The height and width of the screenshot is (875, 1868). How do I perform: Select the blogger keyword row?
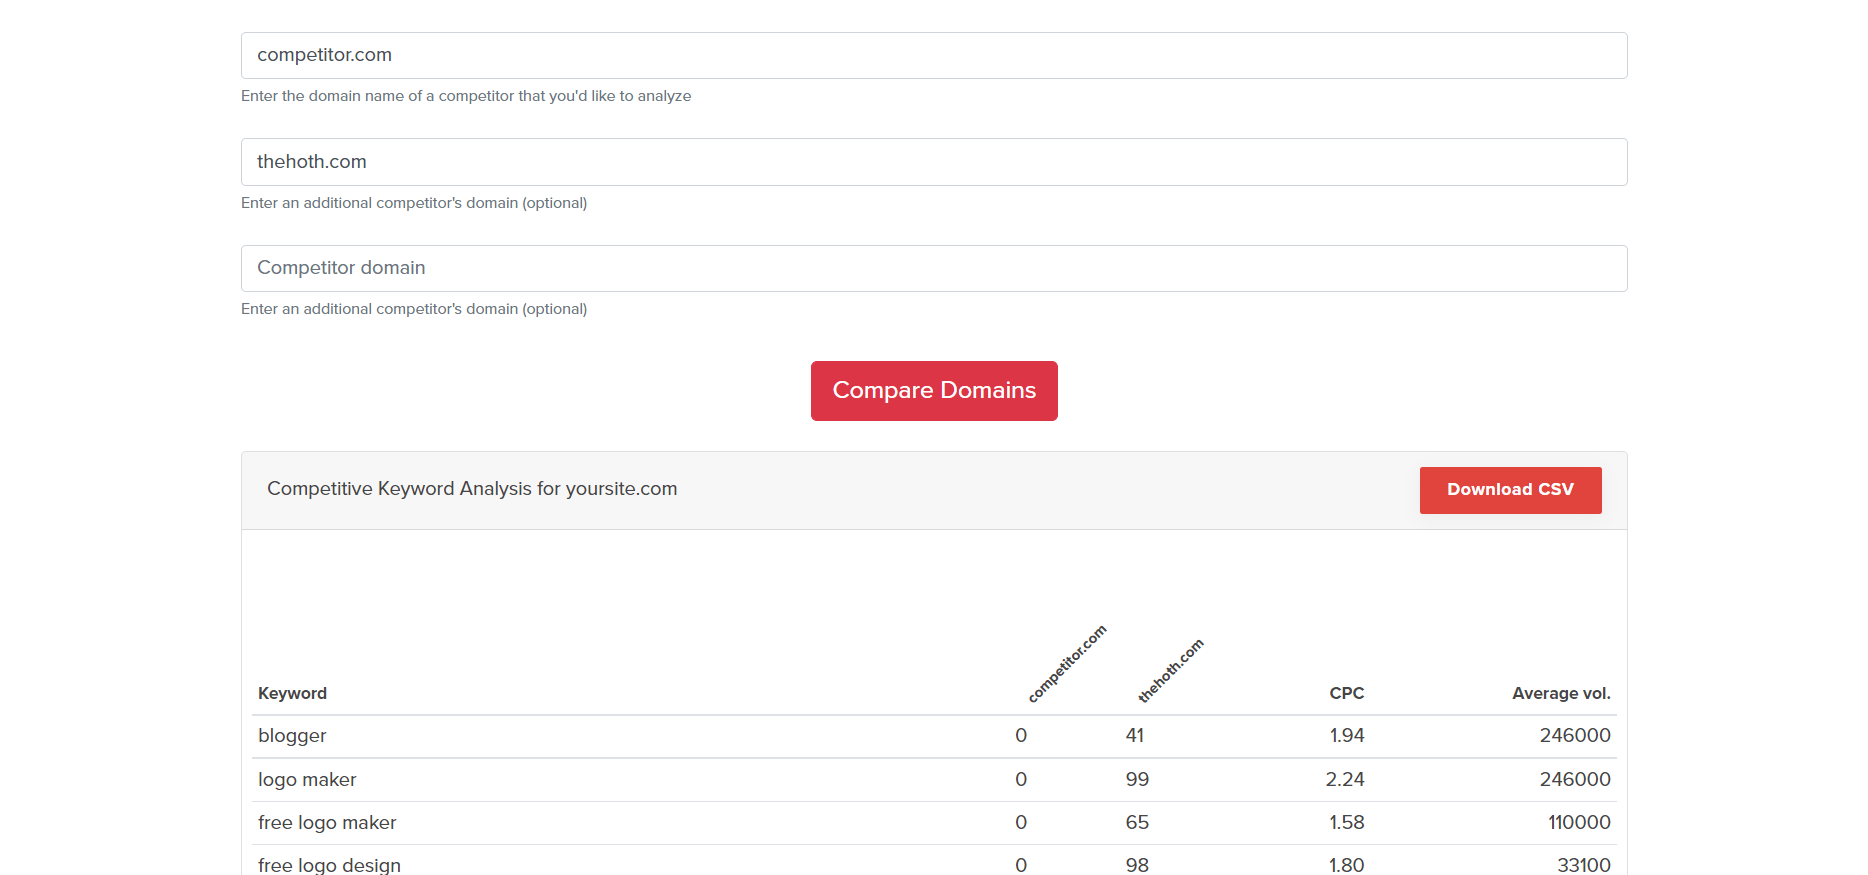(934, 736)
